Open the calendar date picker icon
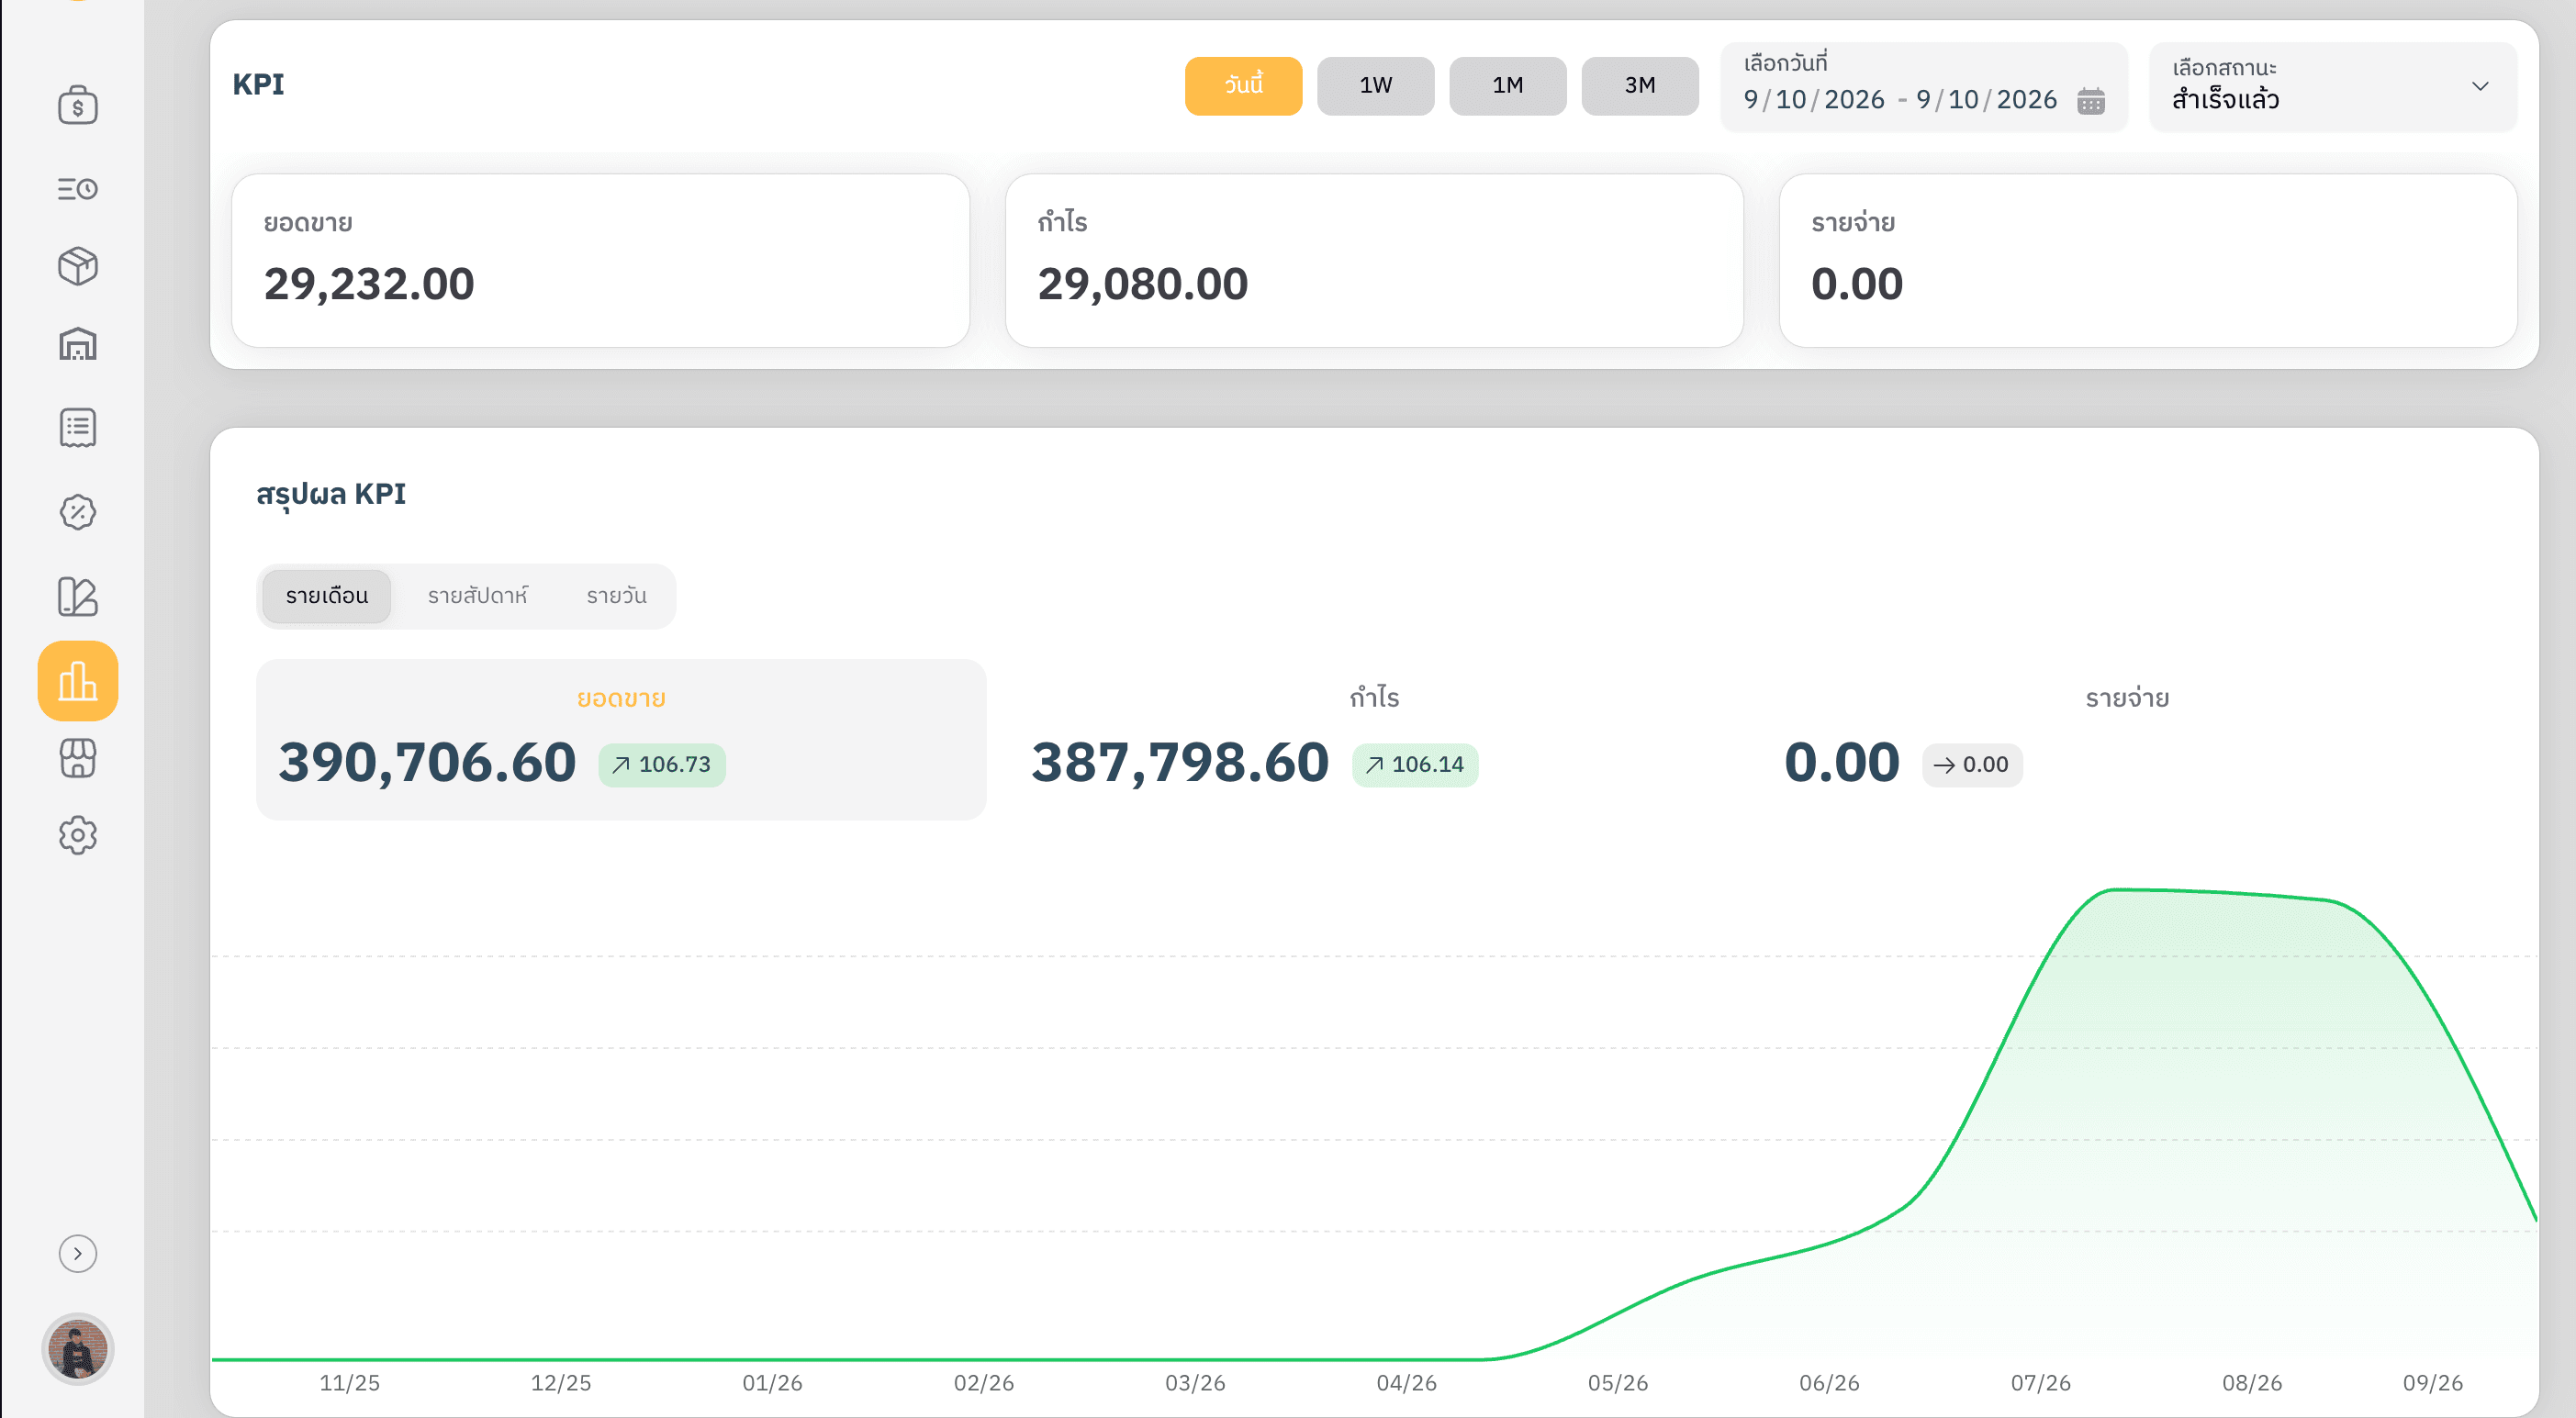Image resolution: width=2576 pixels, height=1418 pixels. click(2091, 101)
